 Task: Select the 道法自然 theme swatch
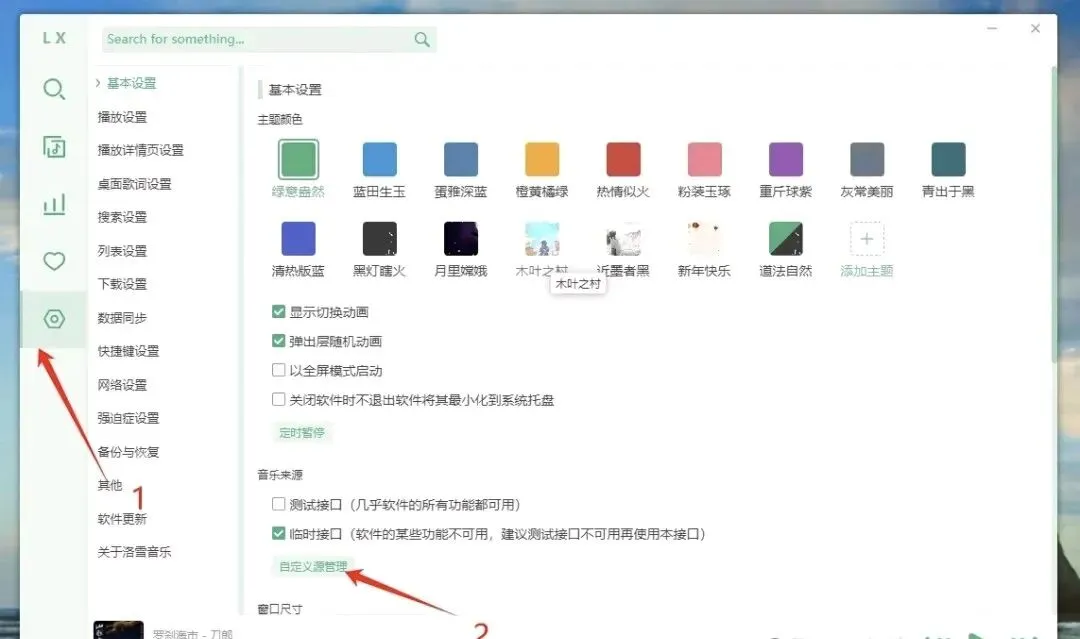pos(786,238)
